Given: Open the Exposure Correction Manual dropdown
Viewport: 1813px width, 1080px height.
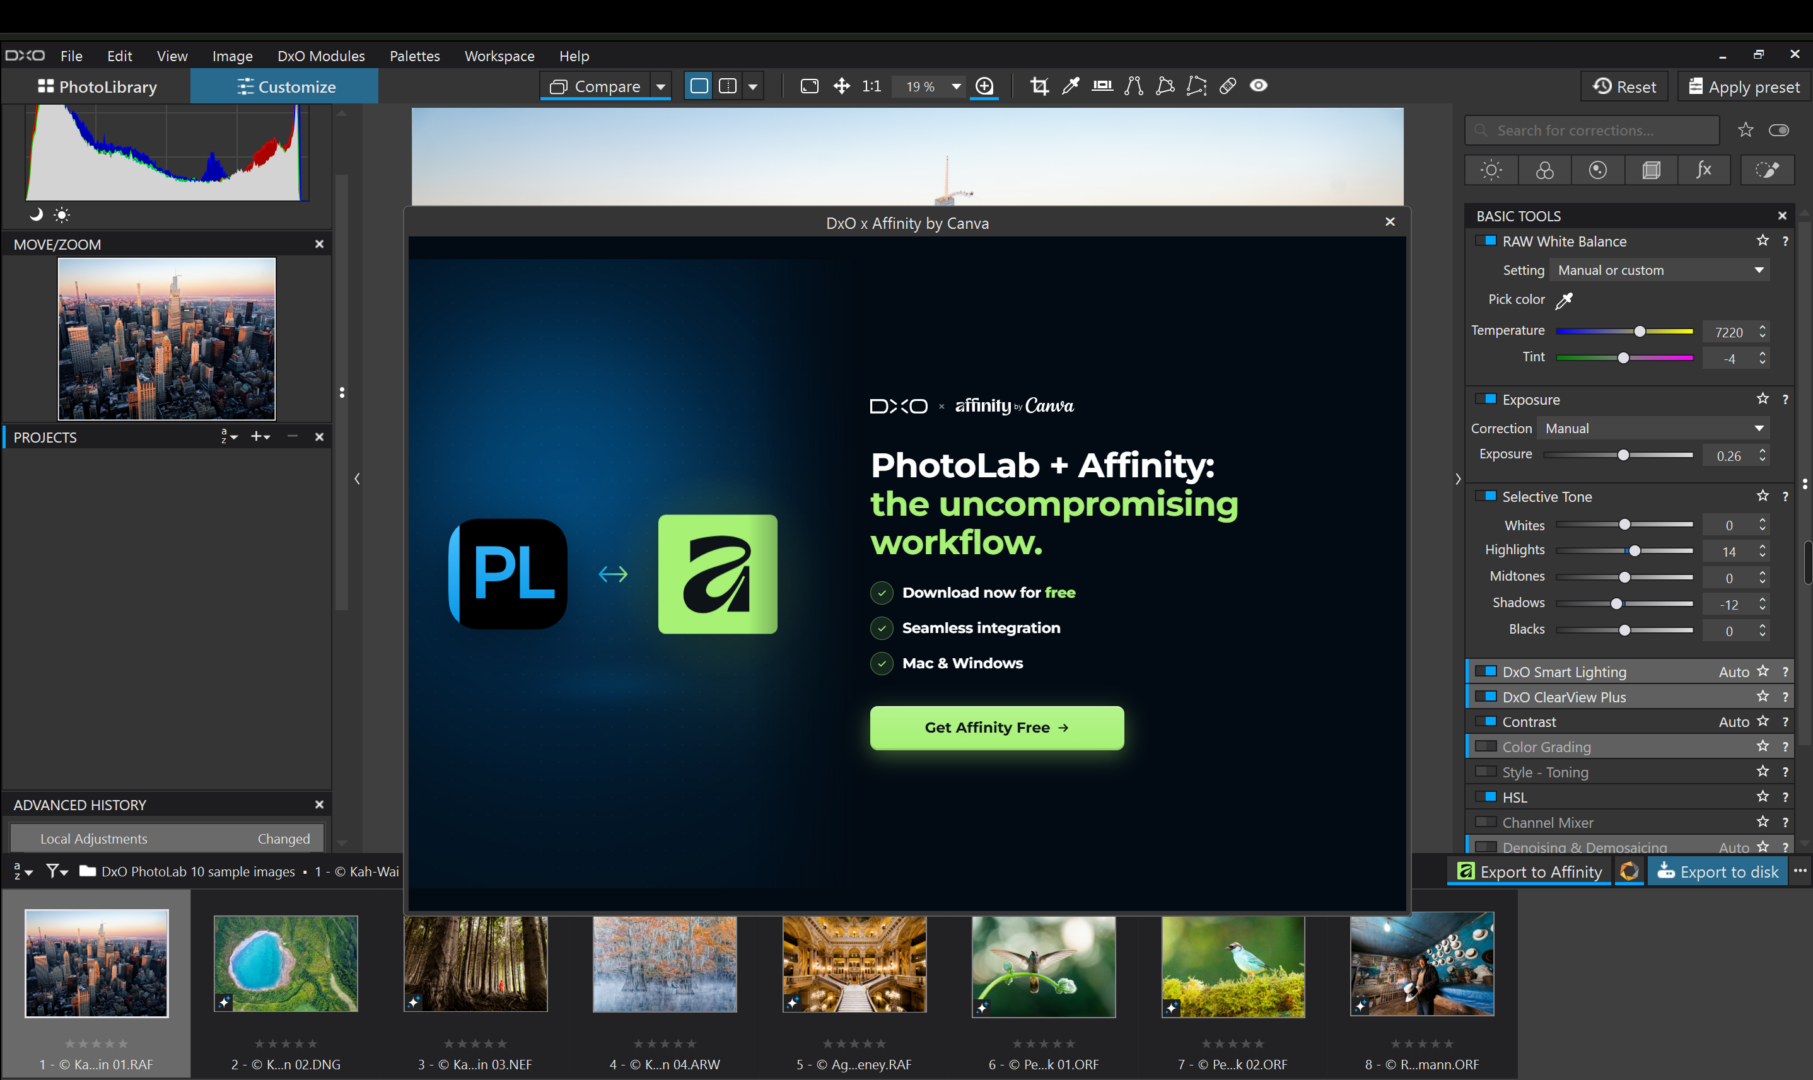Looking at the screenshot, I should click(x=1654, y=428).
